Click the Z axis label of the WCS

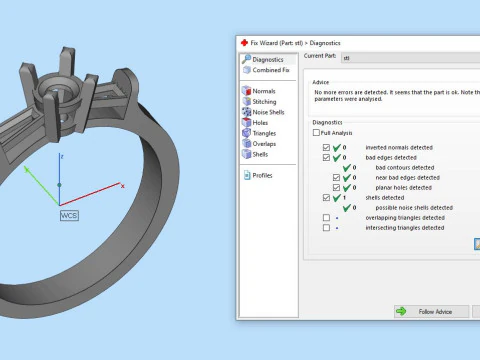[x=62, y=156]
